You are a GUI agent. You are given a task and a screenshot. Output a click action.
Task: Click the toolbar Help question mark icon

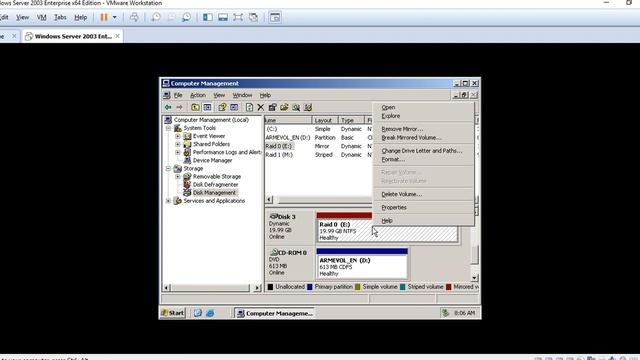click(x=222, y=107)
